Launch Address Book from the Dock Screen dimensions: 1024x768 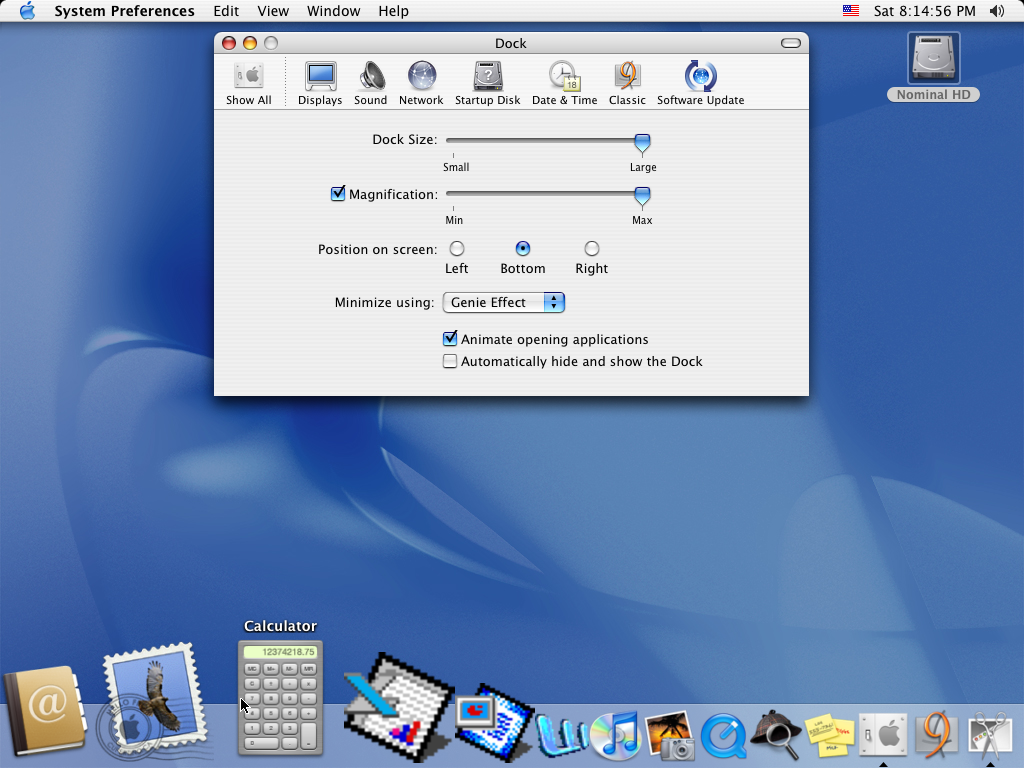(44, 711)
